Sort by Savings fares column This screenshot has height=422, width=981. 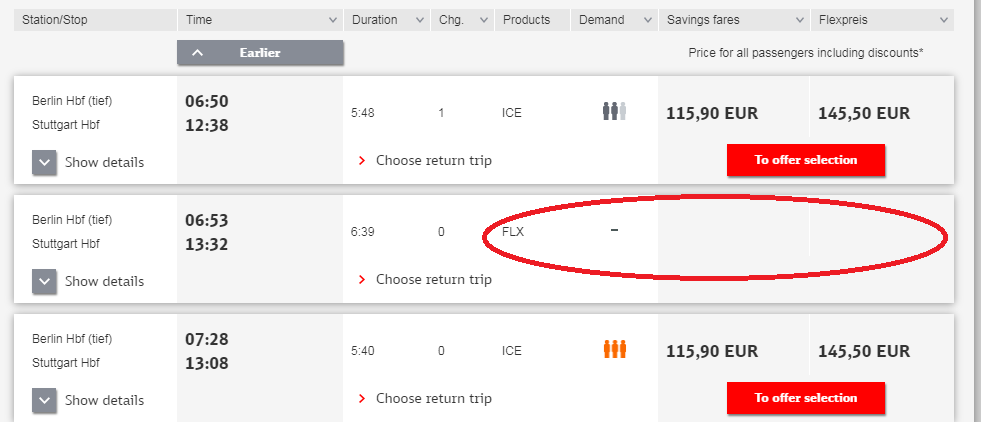point(734,20)
